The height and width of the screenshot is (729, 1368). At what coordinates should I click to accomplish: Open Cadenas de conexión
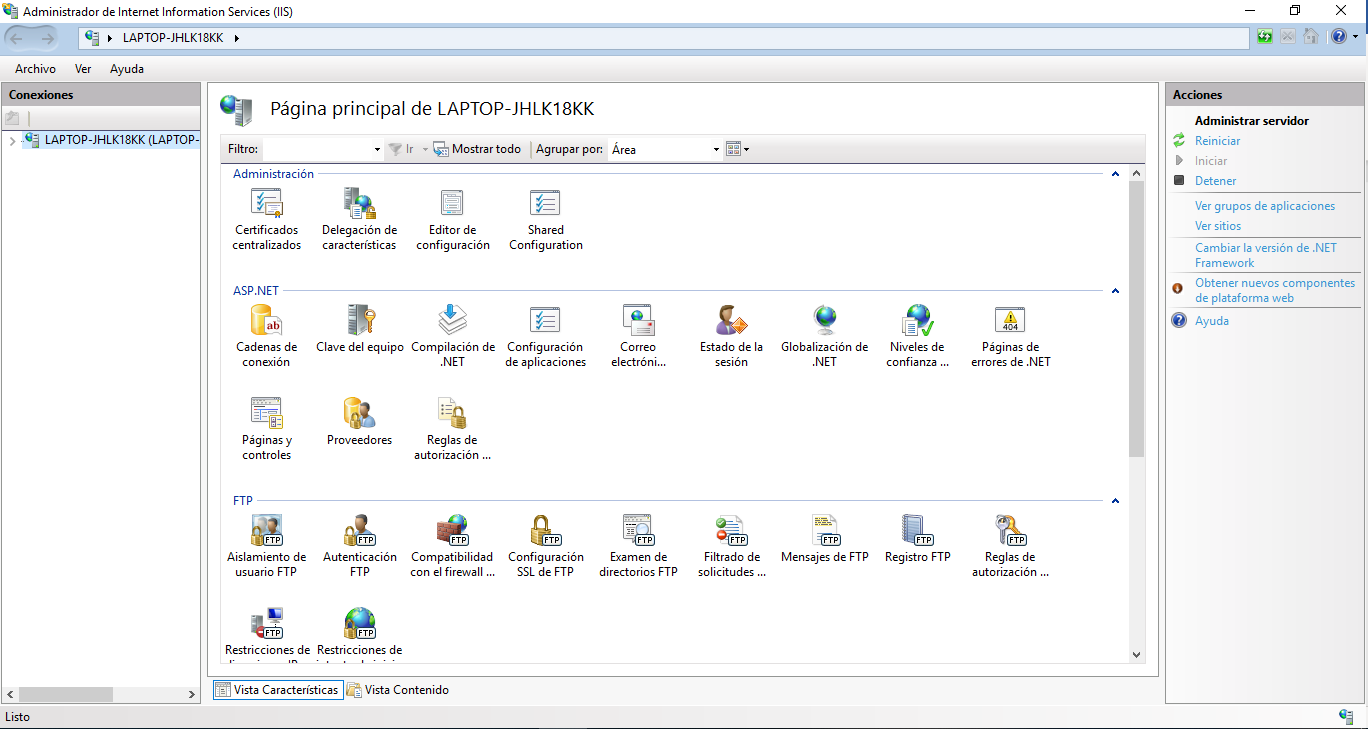coord(266,336)
